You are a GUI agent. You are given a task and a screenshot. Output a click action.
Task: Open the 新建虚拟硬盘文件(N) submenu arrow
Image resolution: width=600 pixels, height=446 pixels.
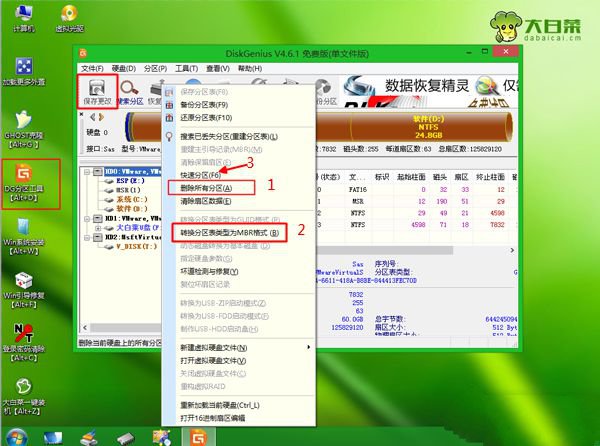tap(308, 347)
